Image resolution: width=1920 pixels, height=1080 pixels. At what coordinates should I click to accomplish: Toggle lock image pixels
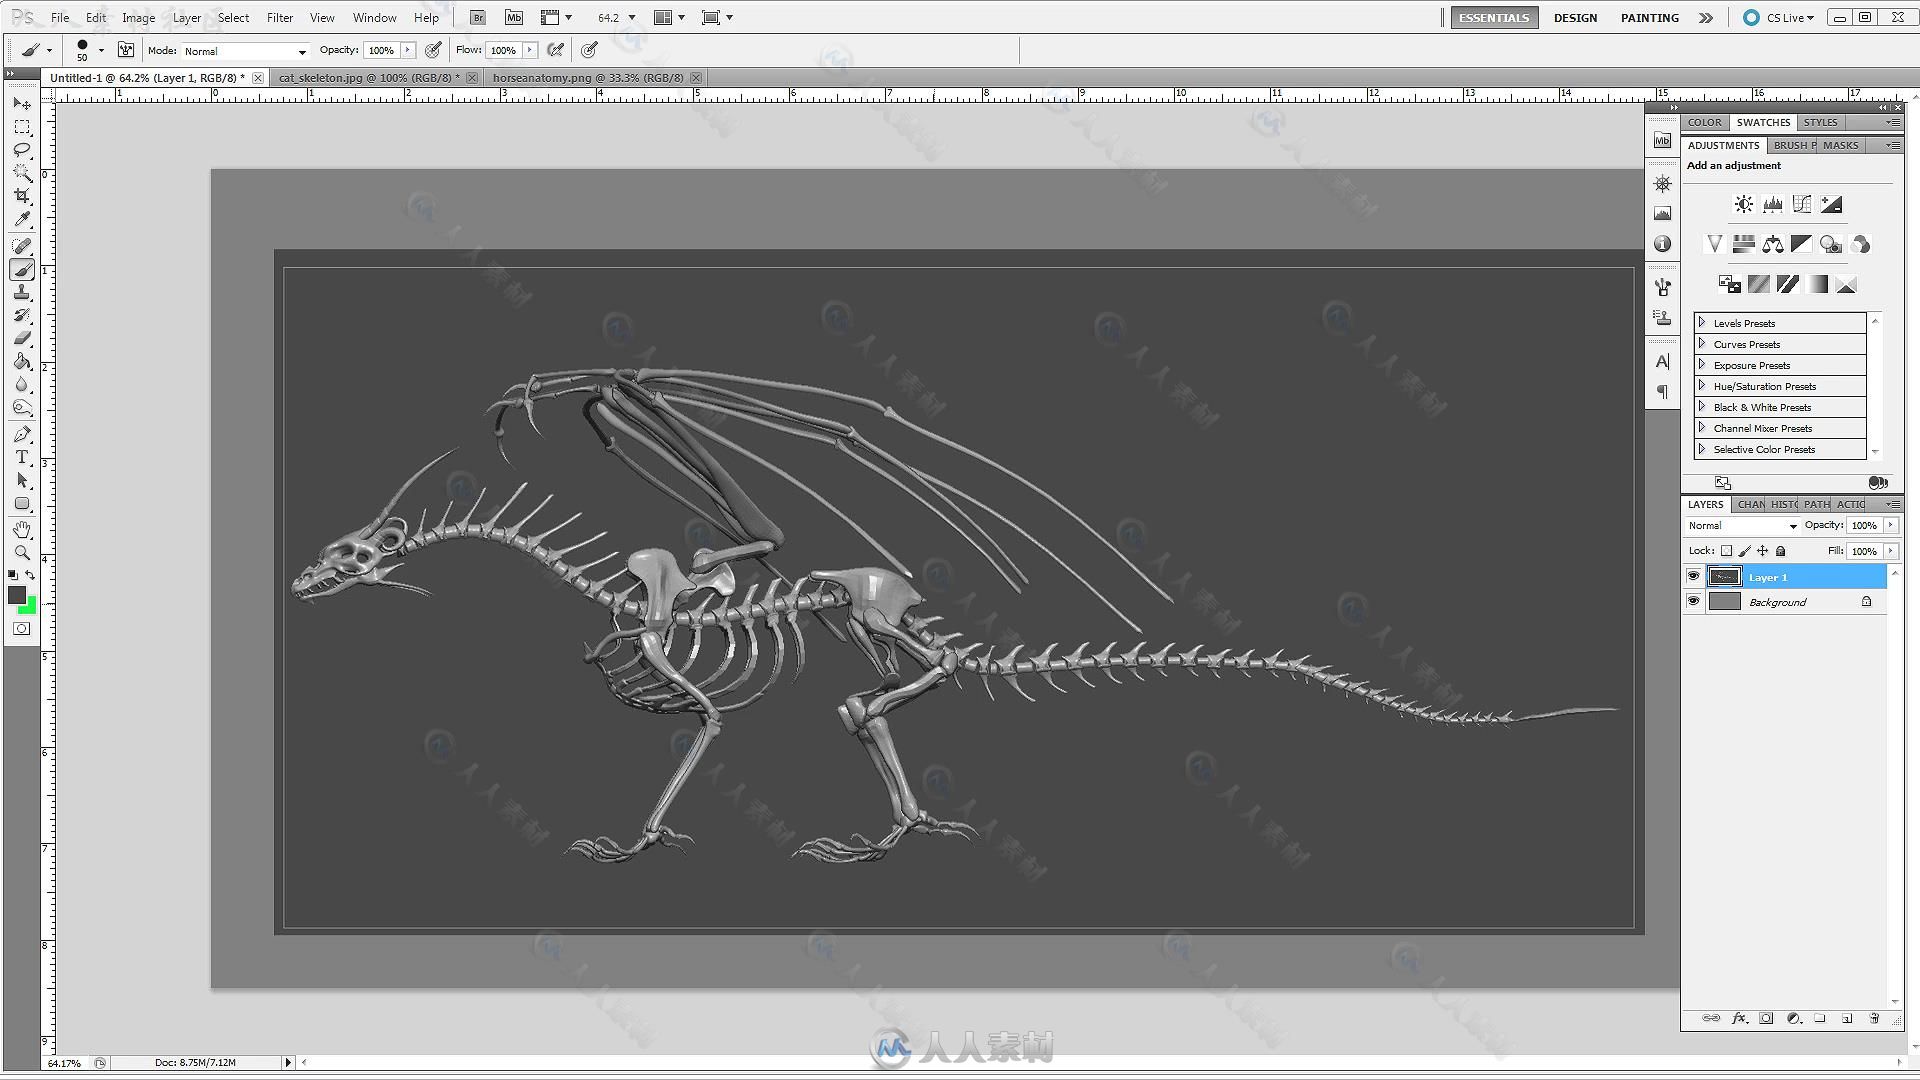(1745, 551)
